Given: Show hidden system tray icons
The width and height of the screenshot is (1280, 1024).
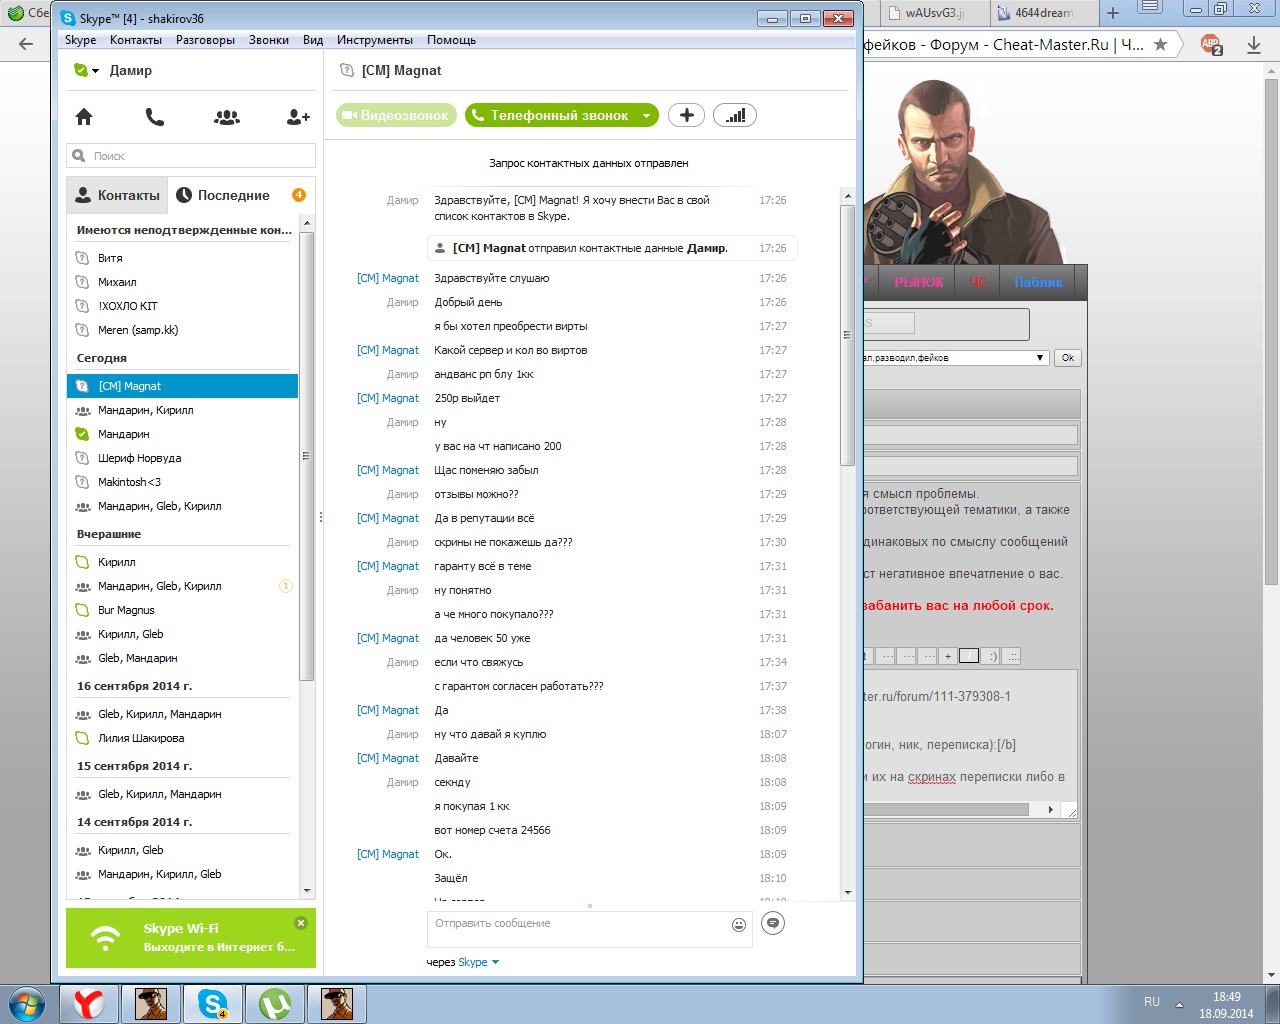Looking at the screenshot, I should pos(1179,1004).
